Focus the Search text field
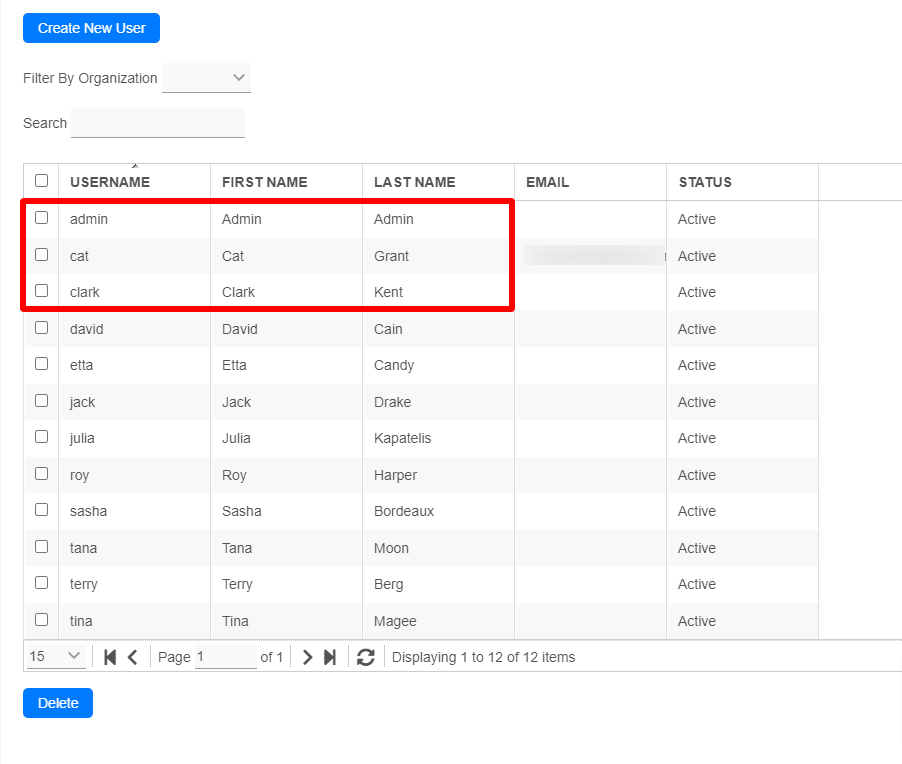This screenshot has height=764, width=902. click(x=158, y=123)
